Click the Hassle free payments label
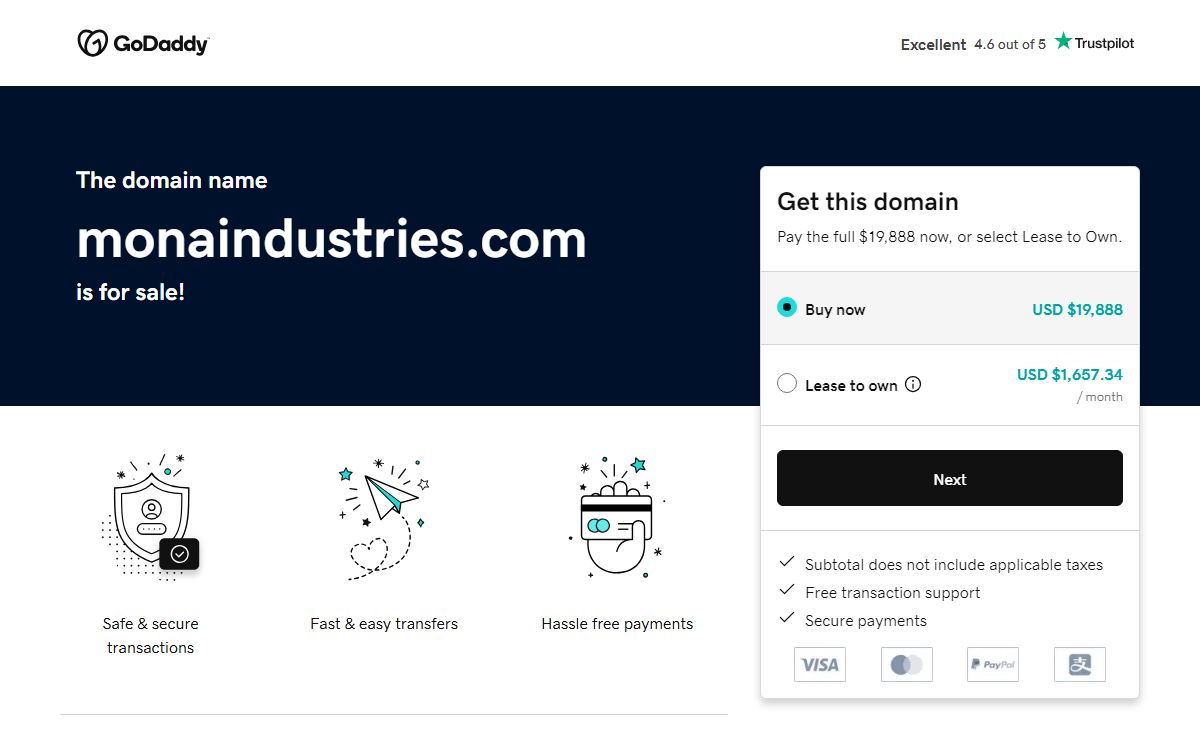 click(x=617, y=624)
